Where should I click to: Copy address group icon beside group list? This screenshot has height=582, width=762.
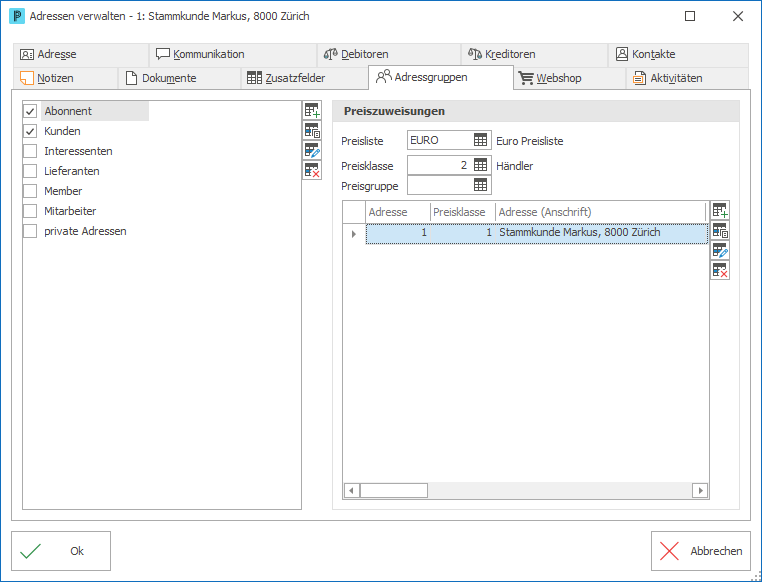[x=312, y=131]
